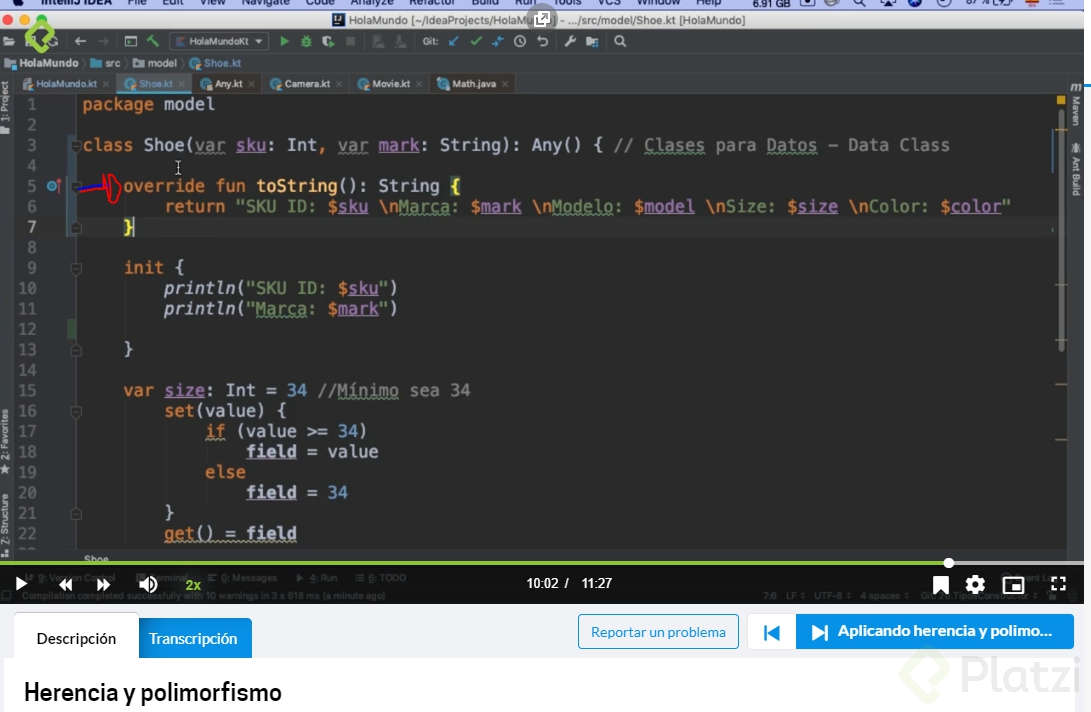Close the Shoe.kt tab
The height and width of the screenshot is (712, 1091).
pos(182,84)
